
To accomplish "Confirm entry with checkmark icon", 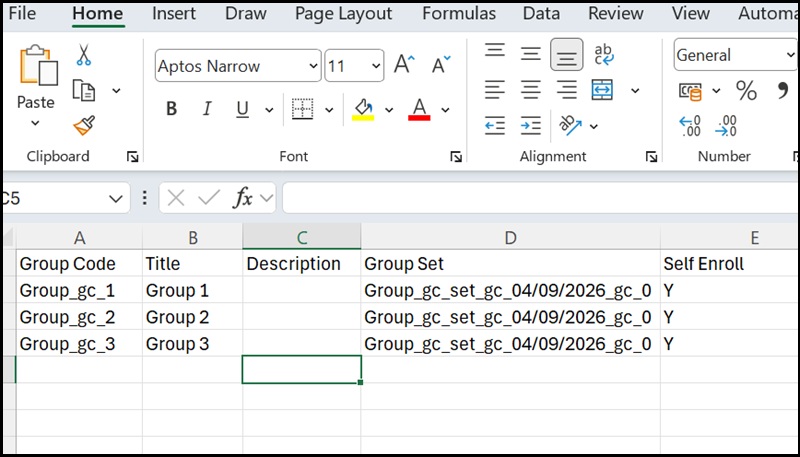I will [x=209, y=198].
